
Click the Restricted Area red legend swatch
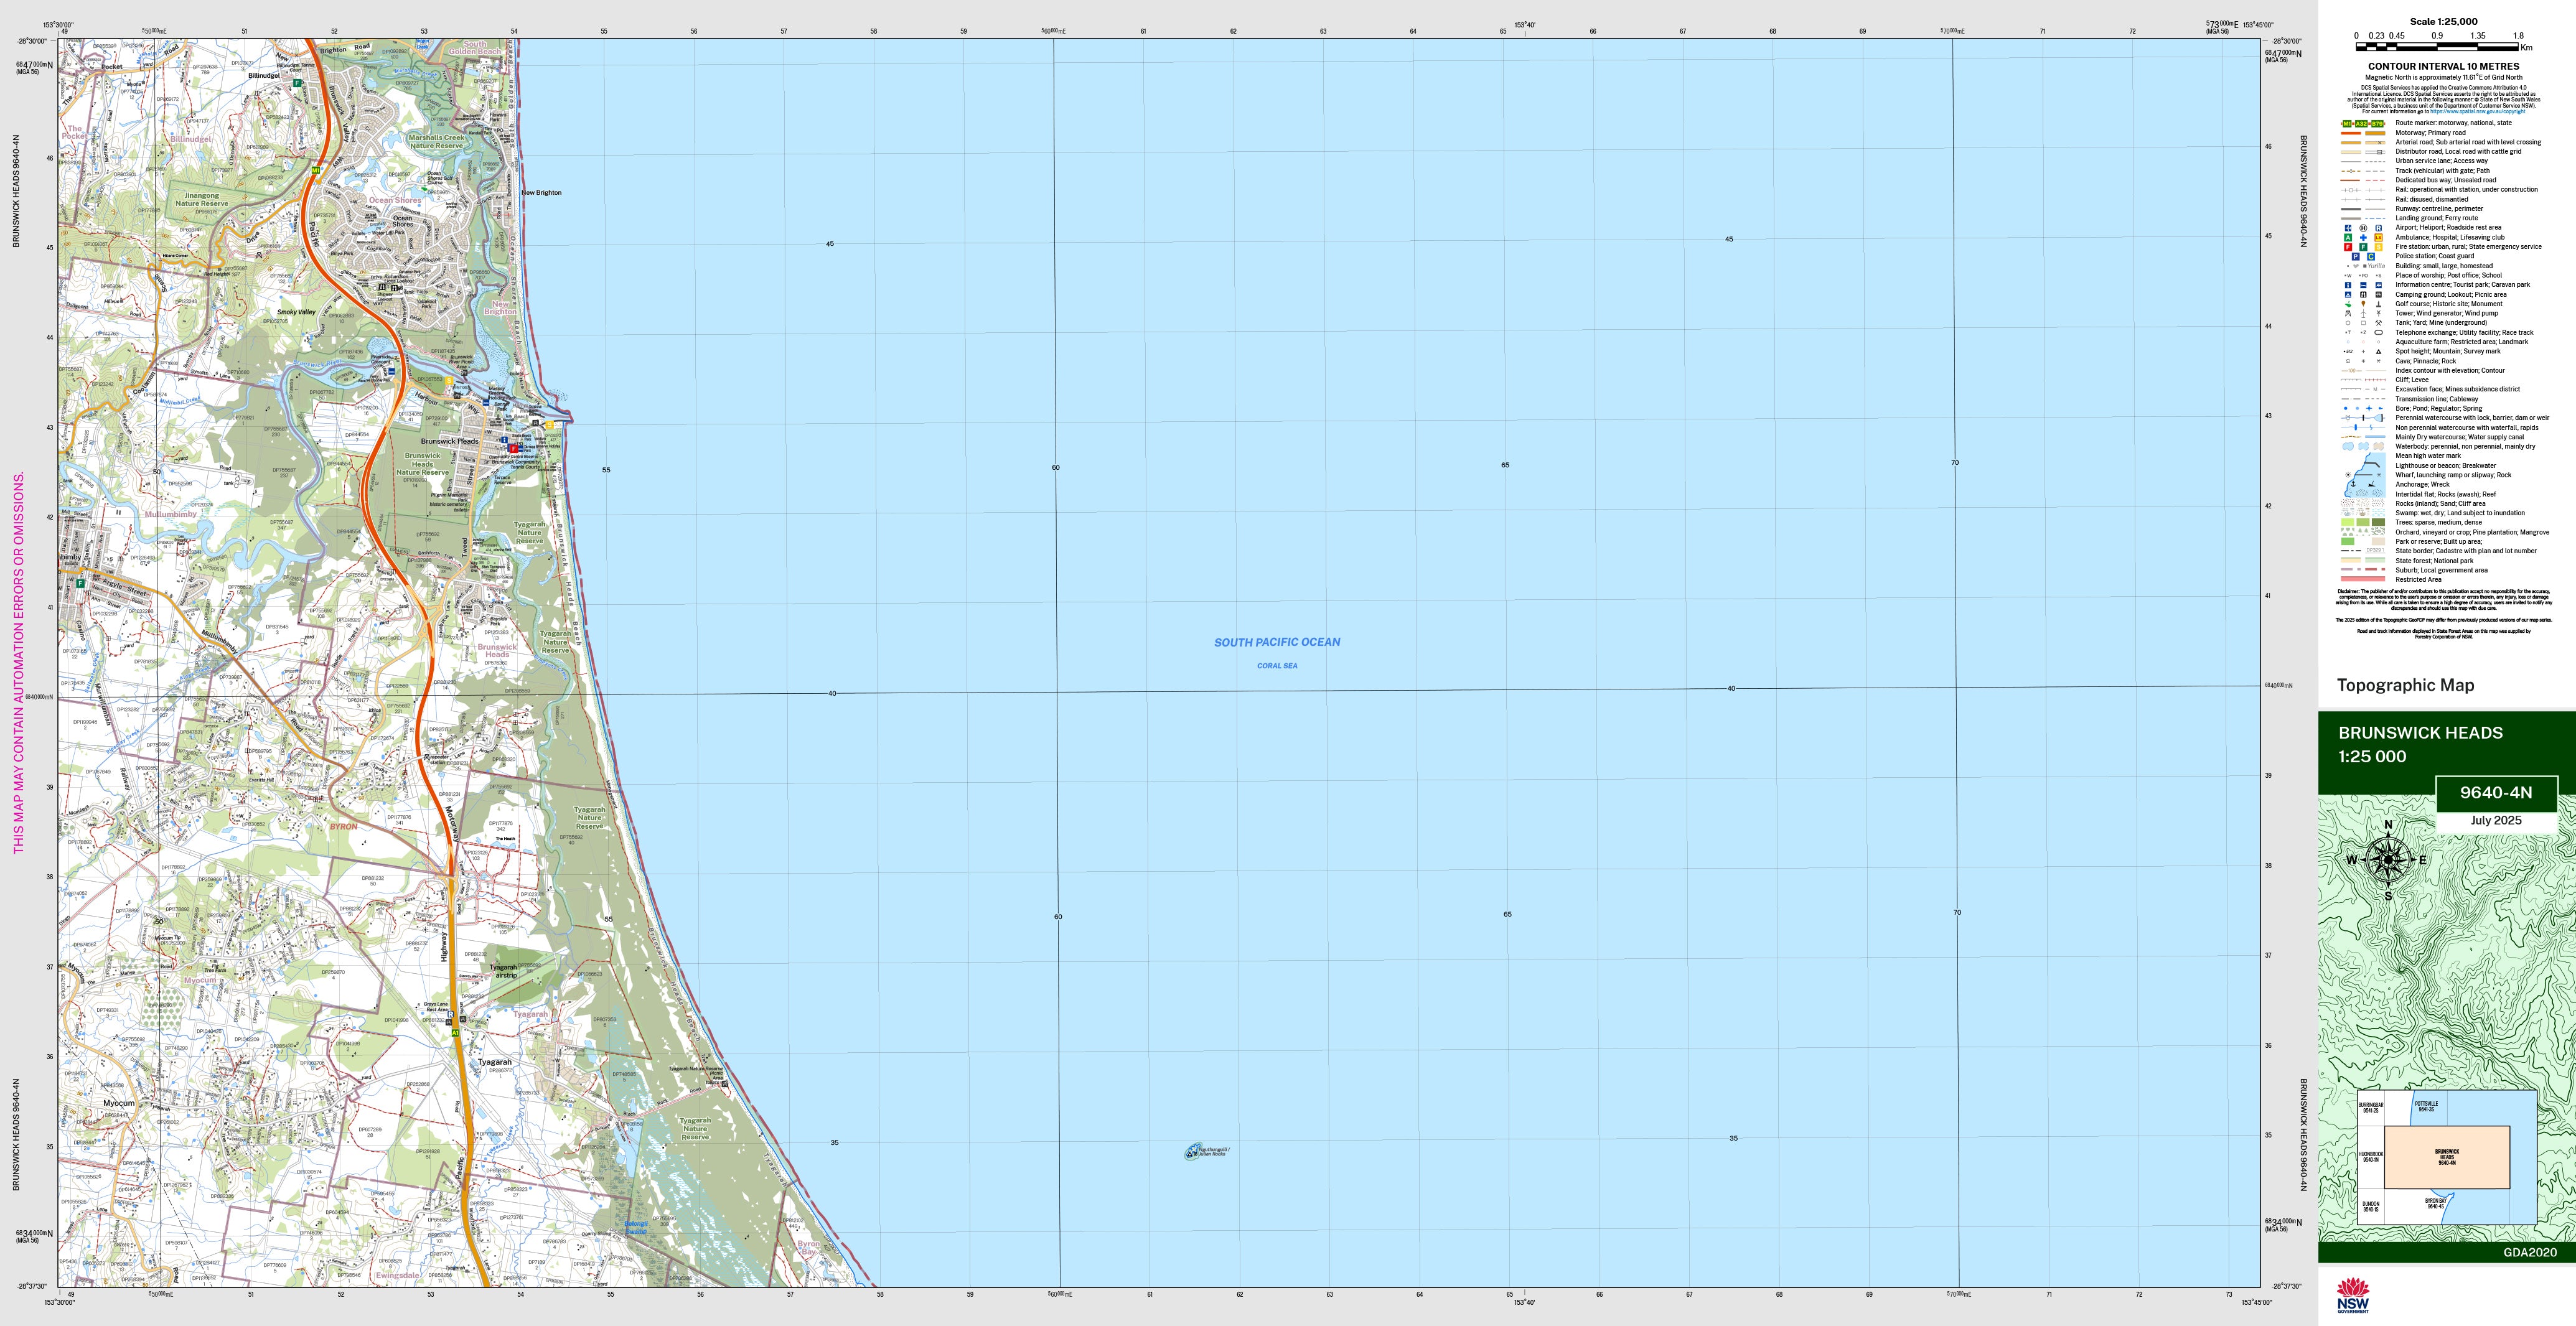pyautogui.click(x=2363, y=579)
